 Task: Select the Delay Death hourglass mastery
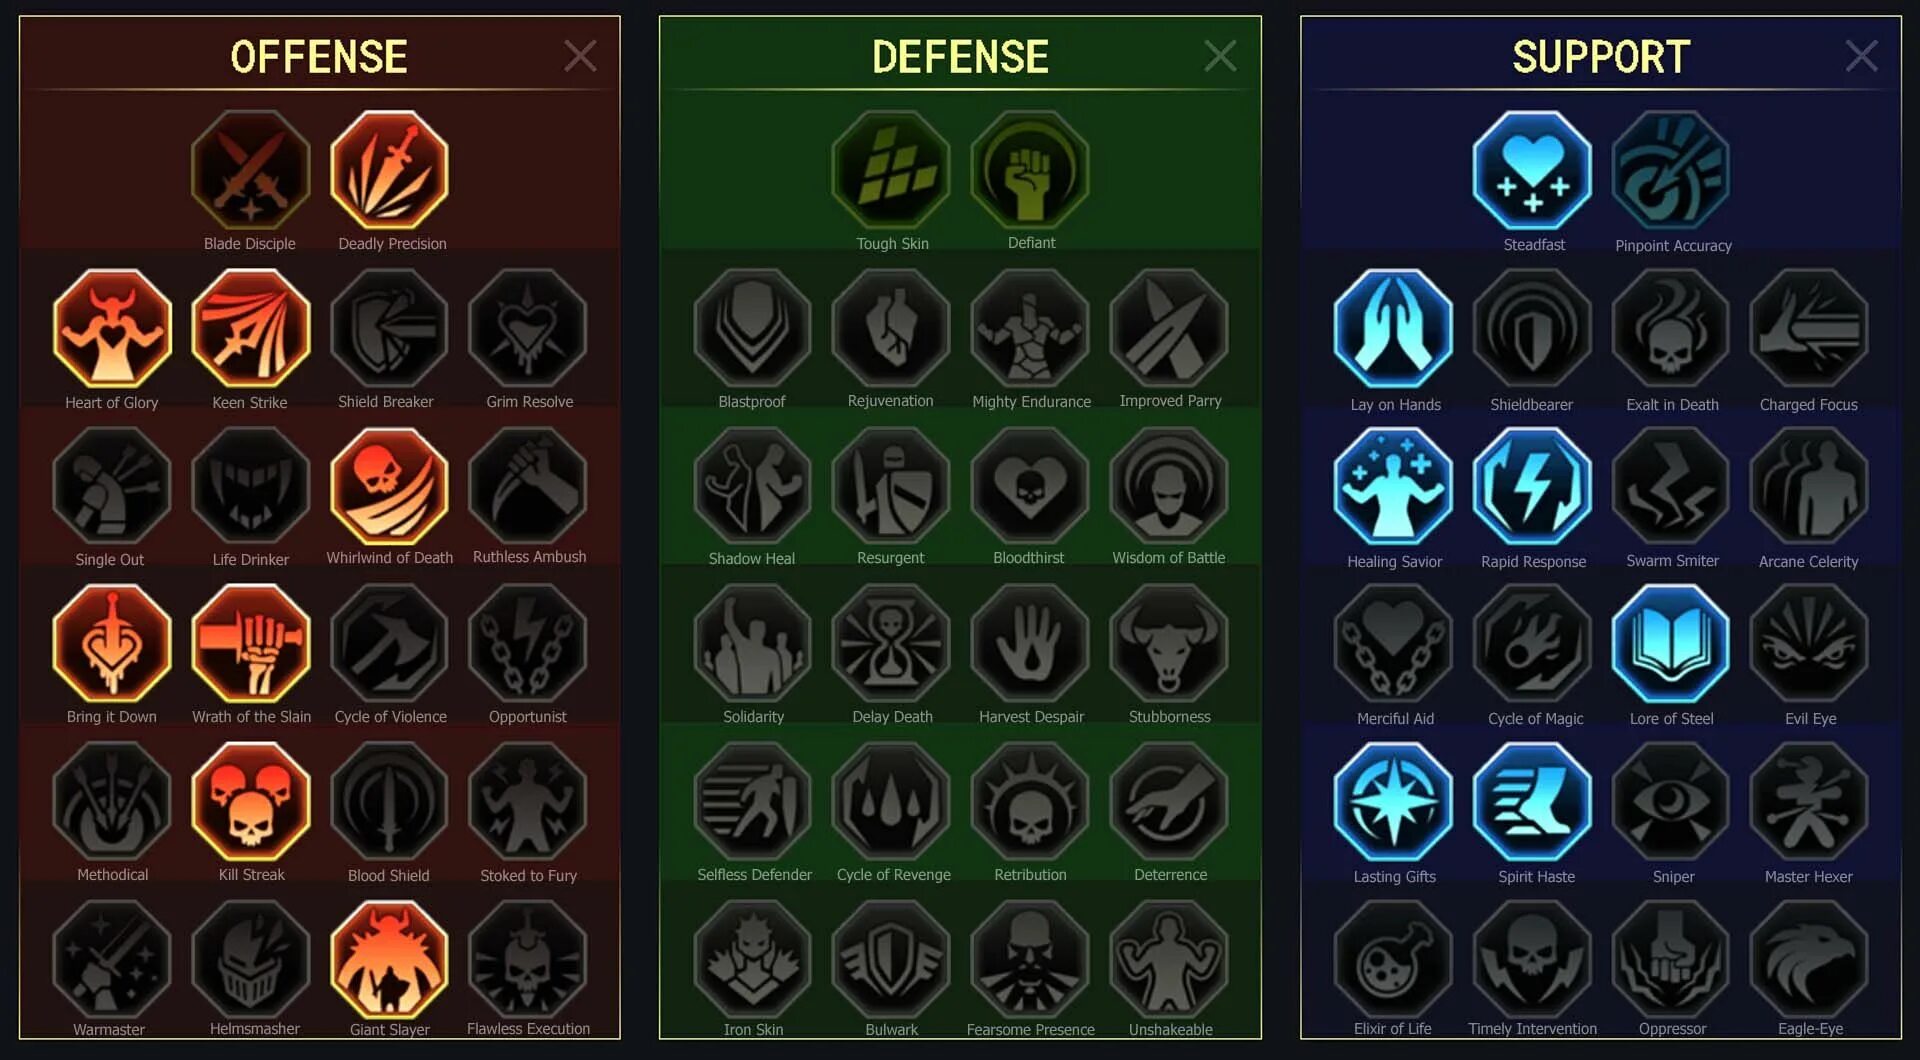pos(891,645)
